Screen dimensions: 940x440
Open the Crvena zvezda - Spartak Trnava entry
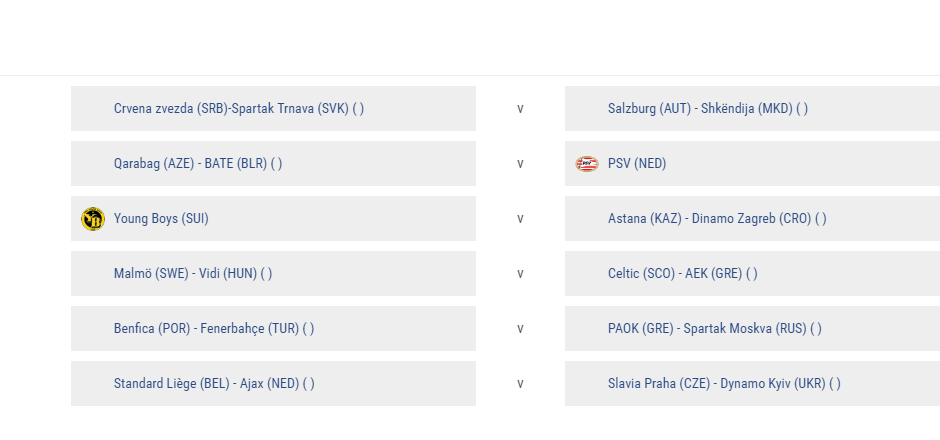pyautogui.click(x=238, y=109)
